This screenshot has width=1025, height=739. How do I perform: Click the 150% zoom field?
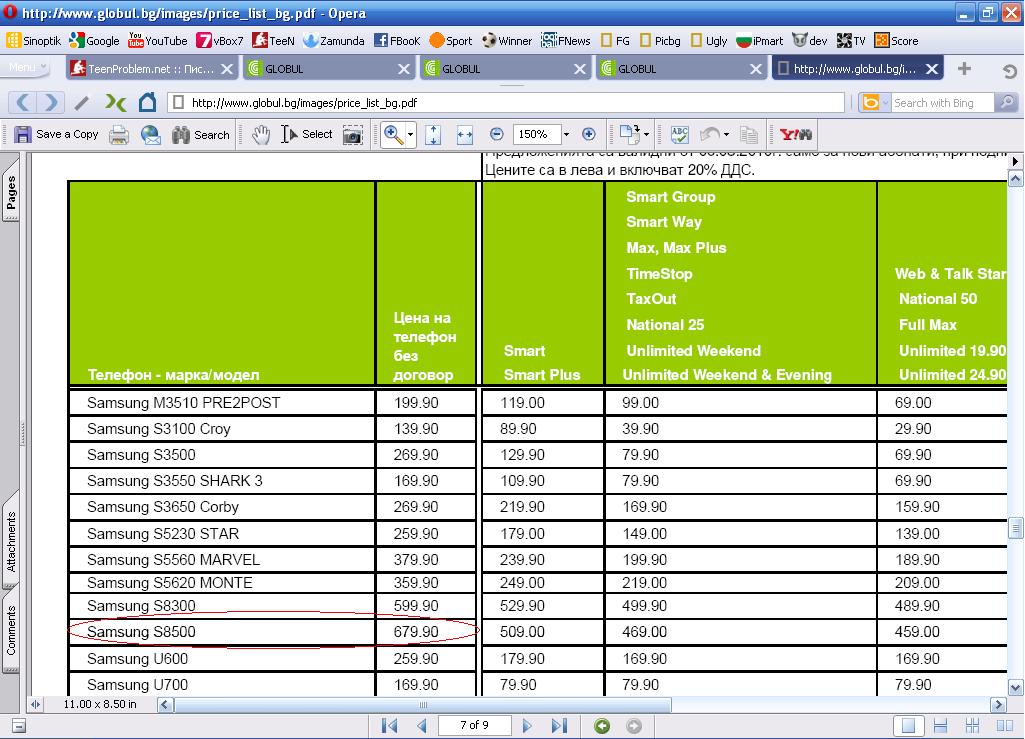pyautogui.click(x=536, y=134)
